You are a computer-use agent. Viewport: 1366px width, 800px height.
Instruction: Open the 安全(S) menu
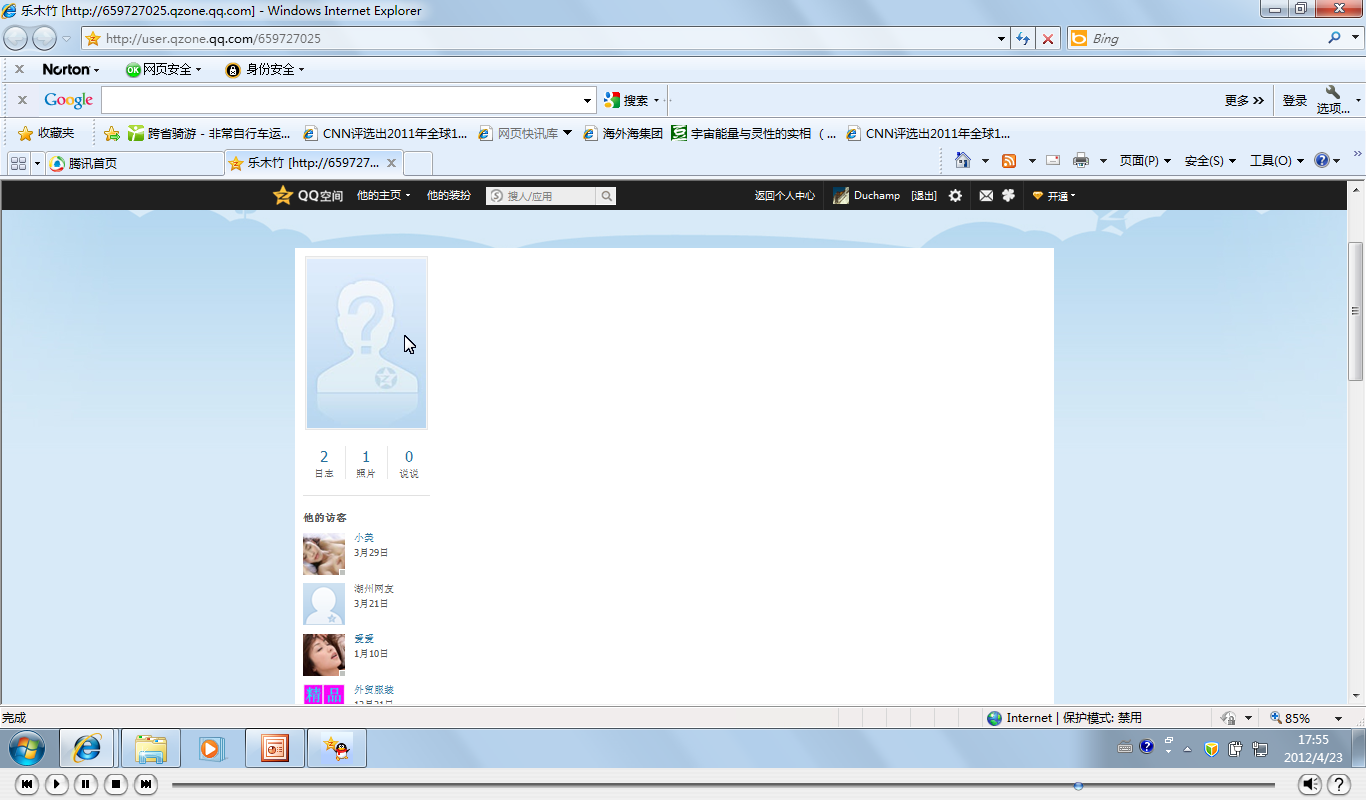(x=1210, y=160)
